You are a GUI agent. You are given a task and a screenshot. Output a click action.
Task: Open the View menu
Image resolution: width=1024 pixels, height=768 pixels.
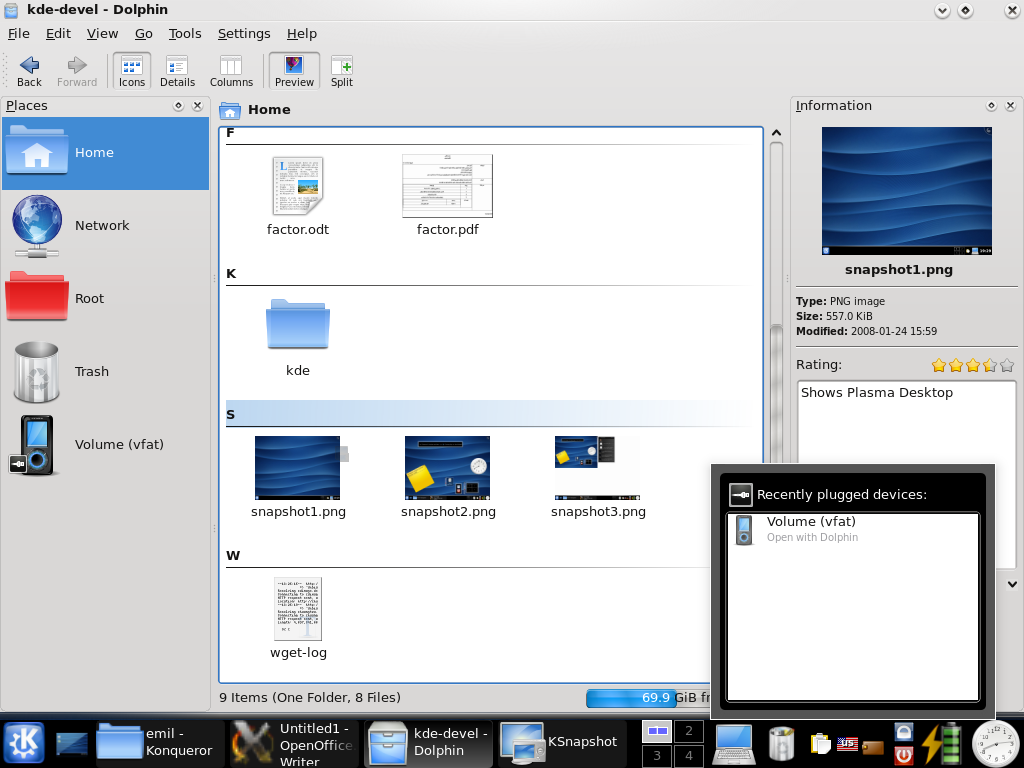(103, 34)
